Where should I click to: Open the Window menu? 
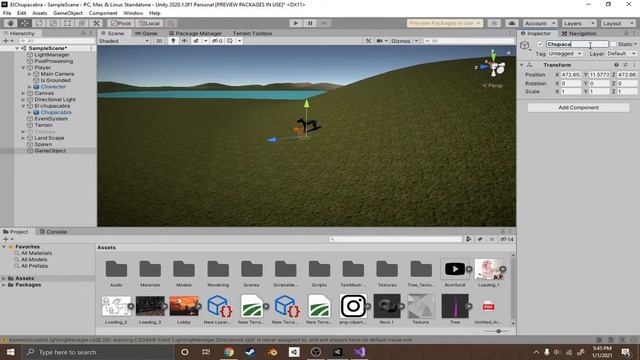tap(133, 13)
